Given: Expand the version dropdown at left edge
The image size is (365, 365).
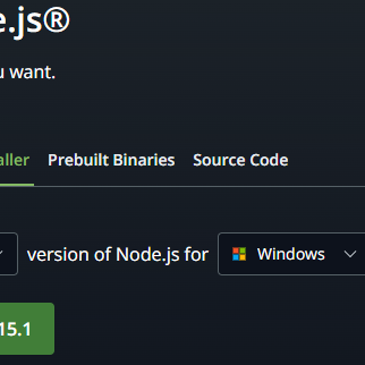Looking at the screenshot, I should [x=9, y=254].
